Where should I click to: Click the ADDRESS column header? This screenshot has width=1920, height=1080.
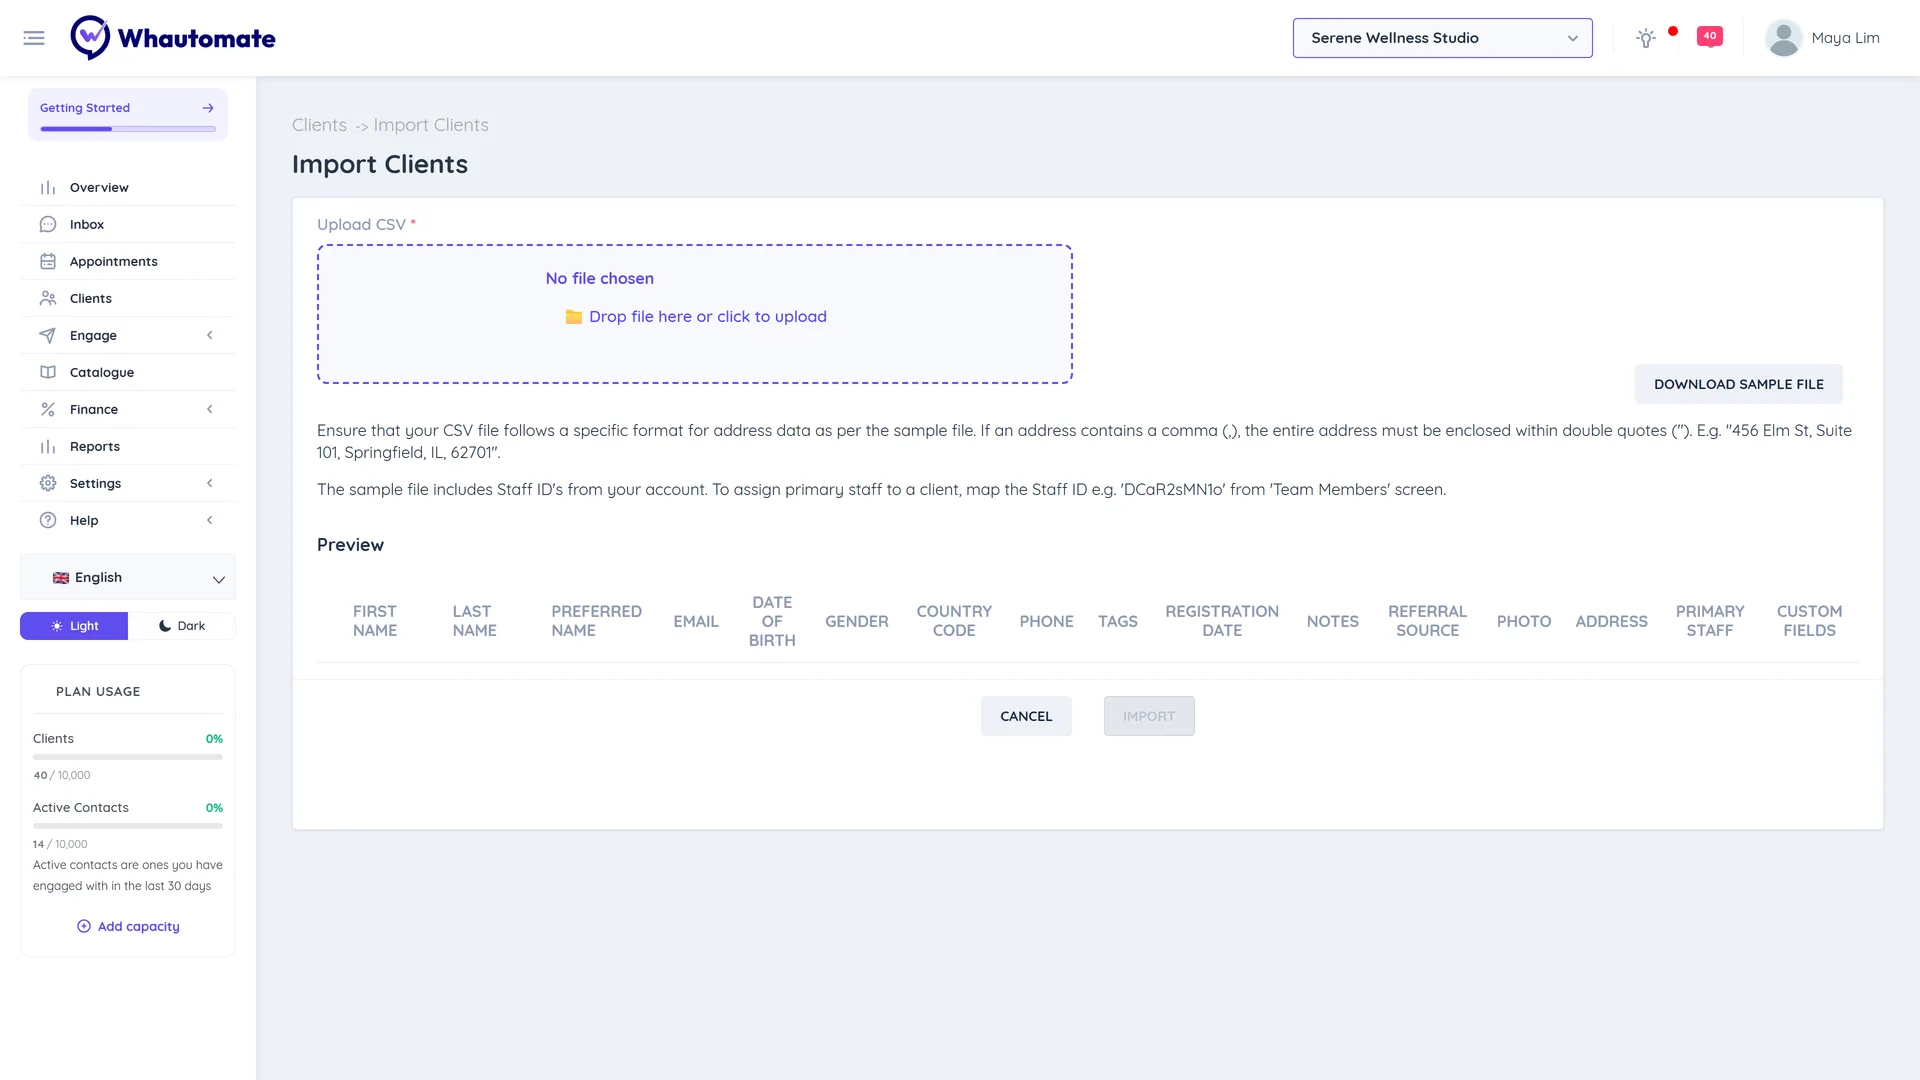(x=1611, y=622)
